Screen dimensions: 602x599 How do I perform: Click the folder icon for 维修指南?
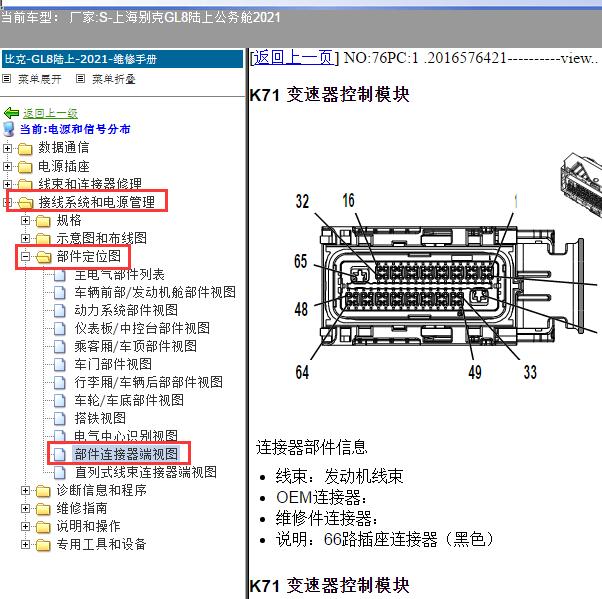[x=43, y=509]
